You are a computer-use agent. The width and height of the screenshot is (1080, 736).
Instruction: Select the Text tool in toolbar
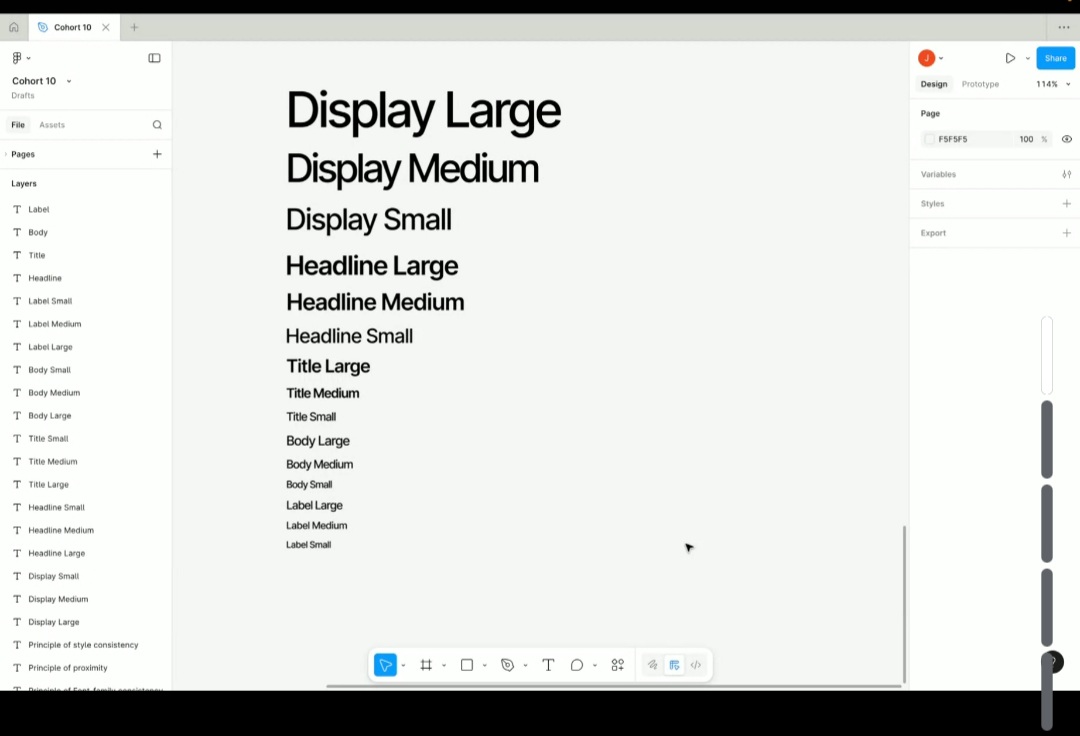point(548,665)
